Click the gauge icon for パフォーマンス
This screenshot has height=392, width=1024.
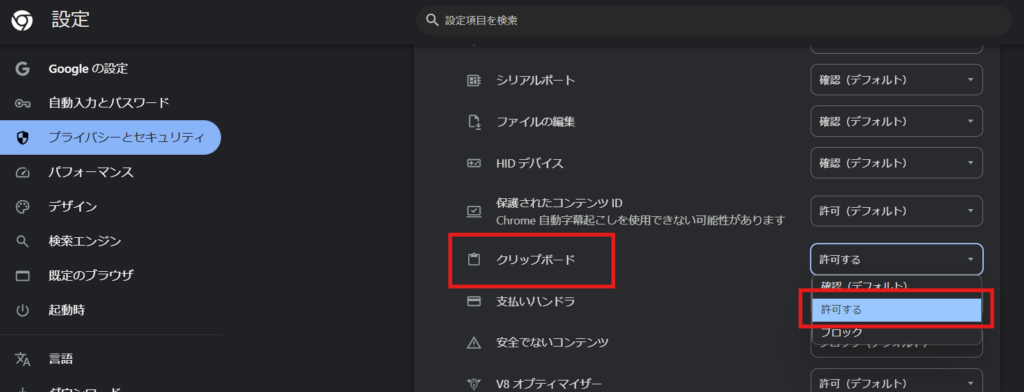tap(23, 172)
